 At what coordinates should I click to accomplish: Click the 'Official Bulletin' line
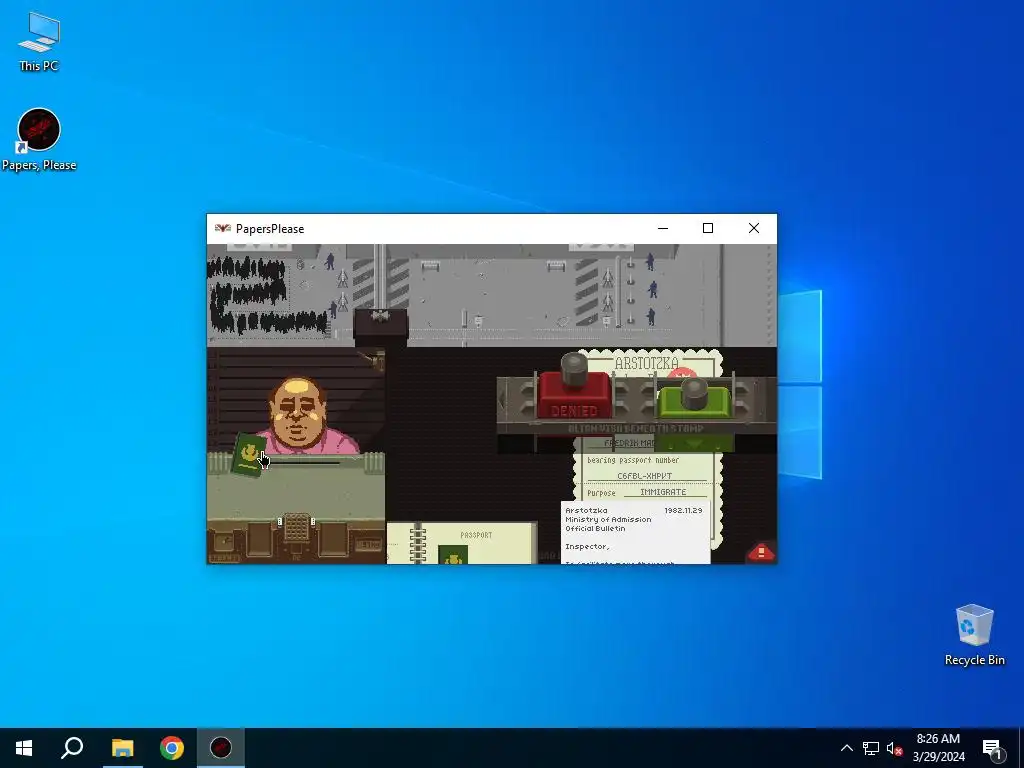pos(595,528)
